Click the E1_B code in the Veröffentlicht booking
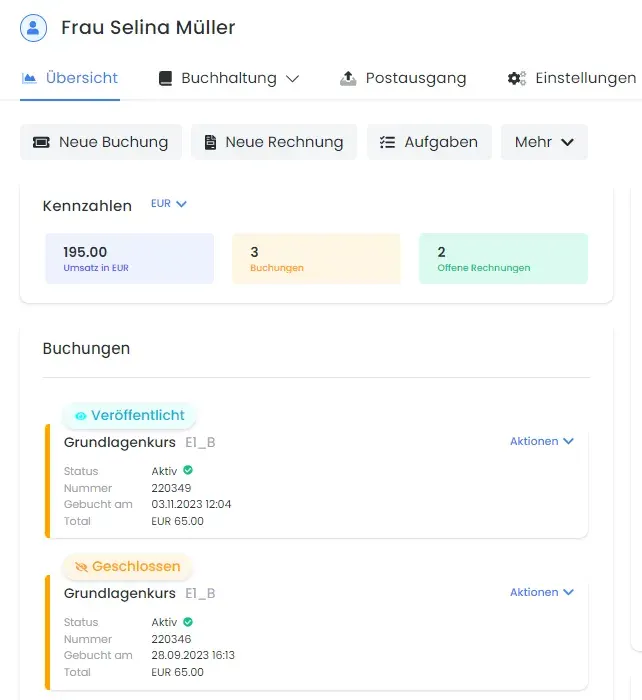The image size is (642, 700). point(200,442)
